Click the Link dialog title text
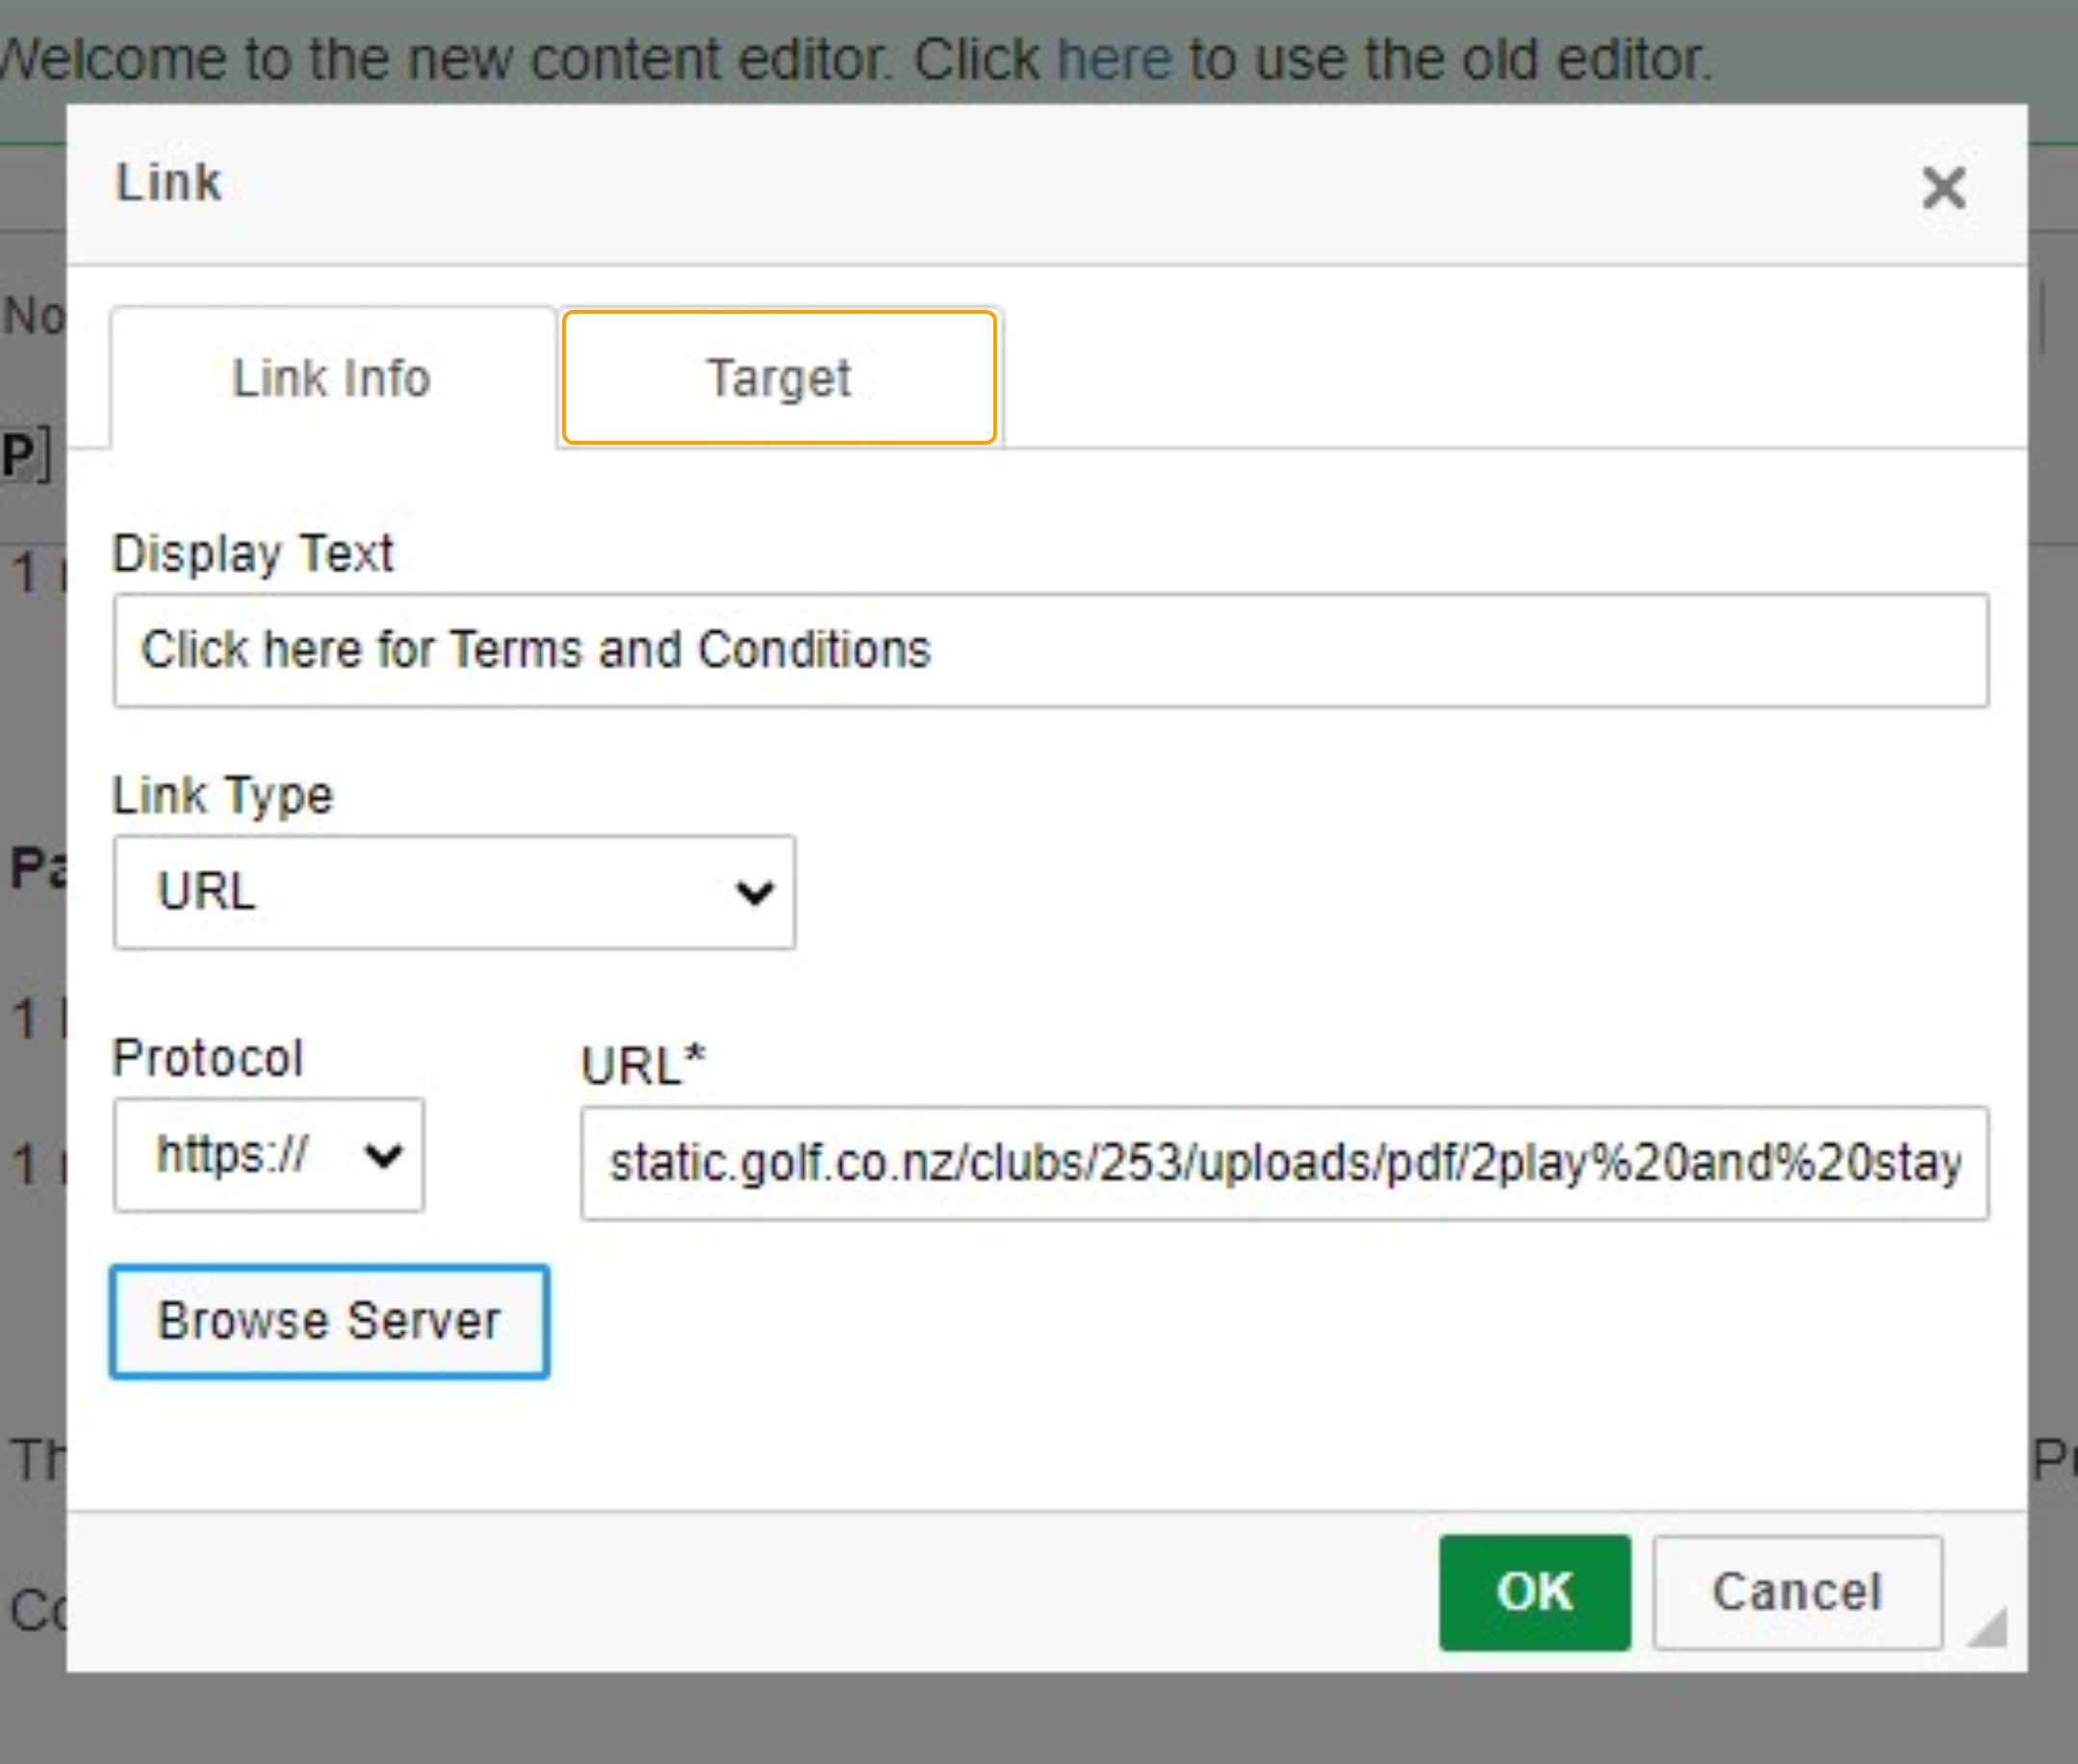The height and width of the screenshot is (1764, 2078). [x=168, y=183]
